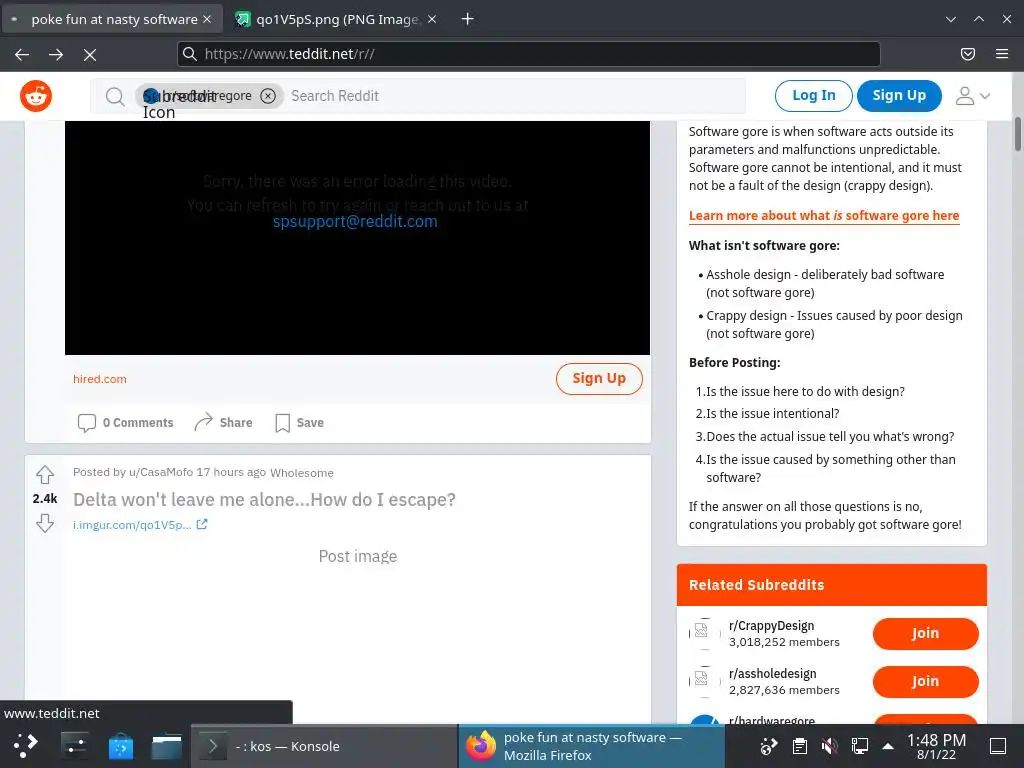
Task: Open the Discover store taskbar icon
Action: (x=121, y=746)
